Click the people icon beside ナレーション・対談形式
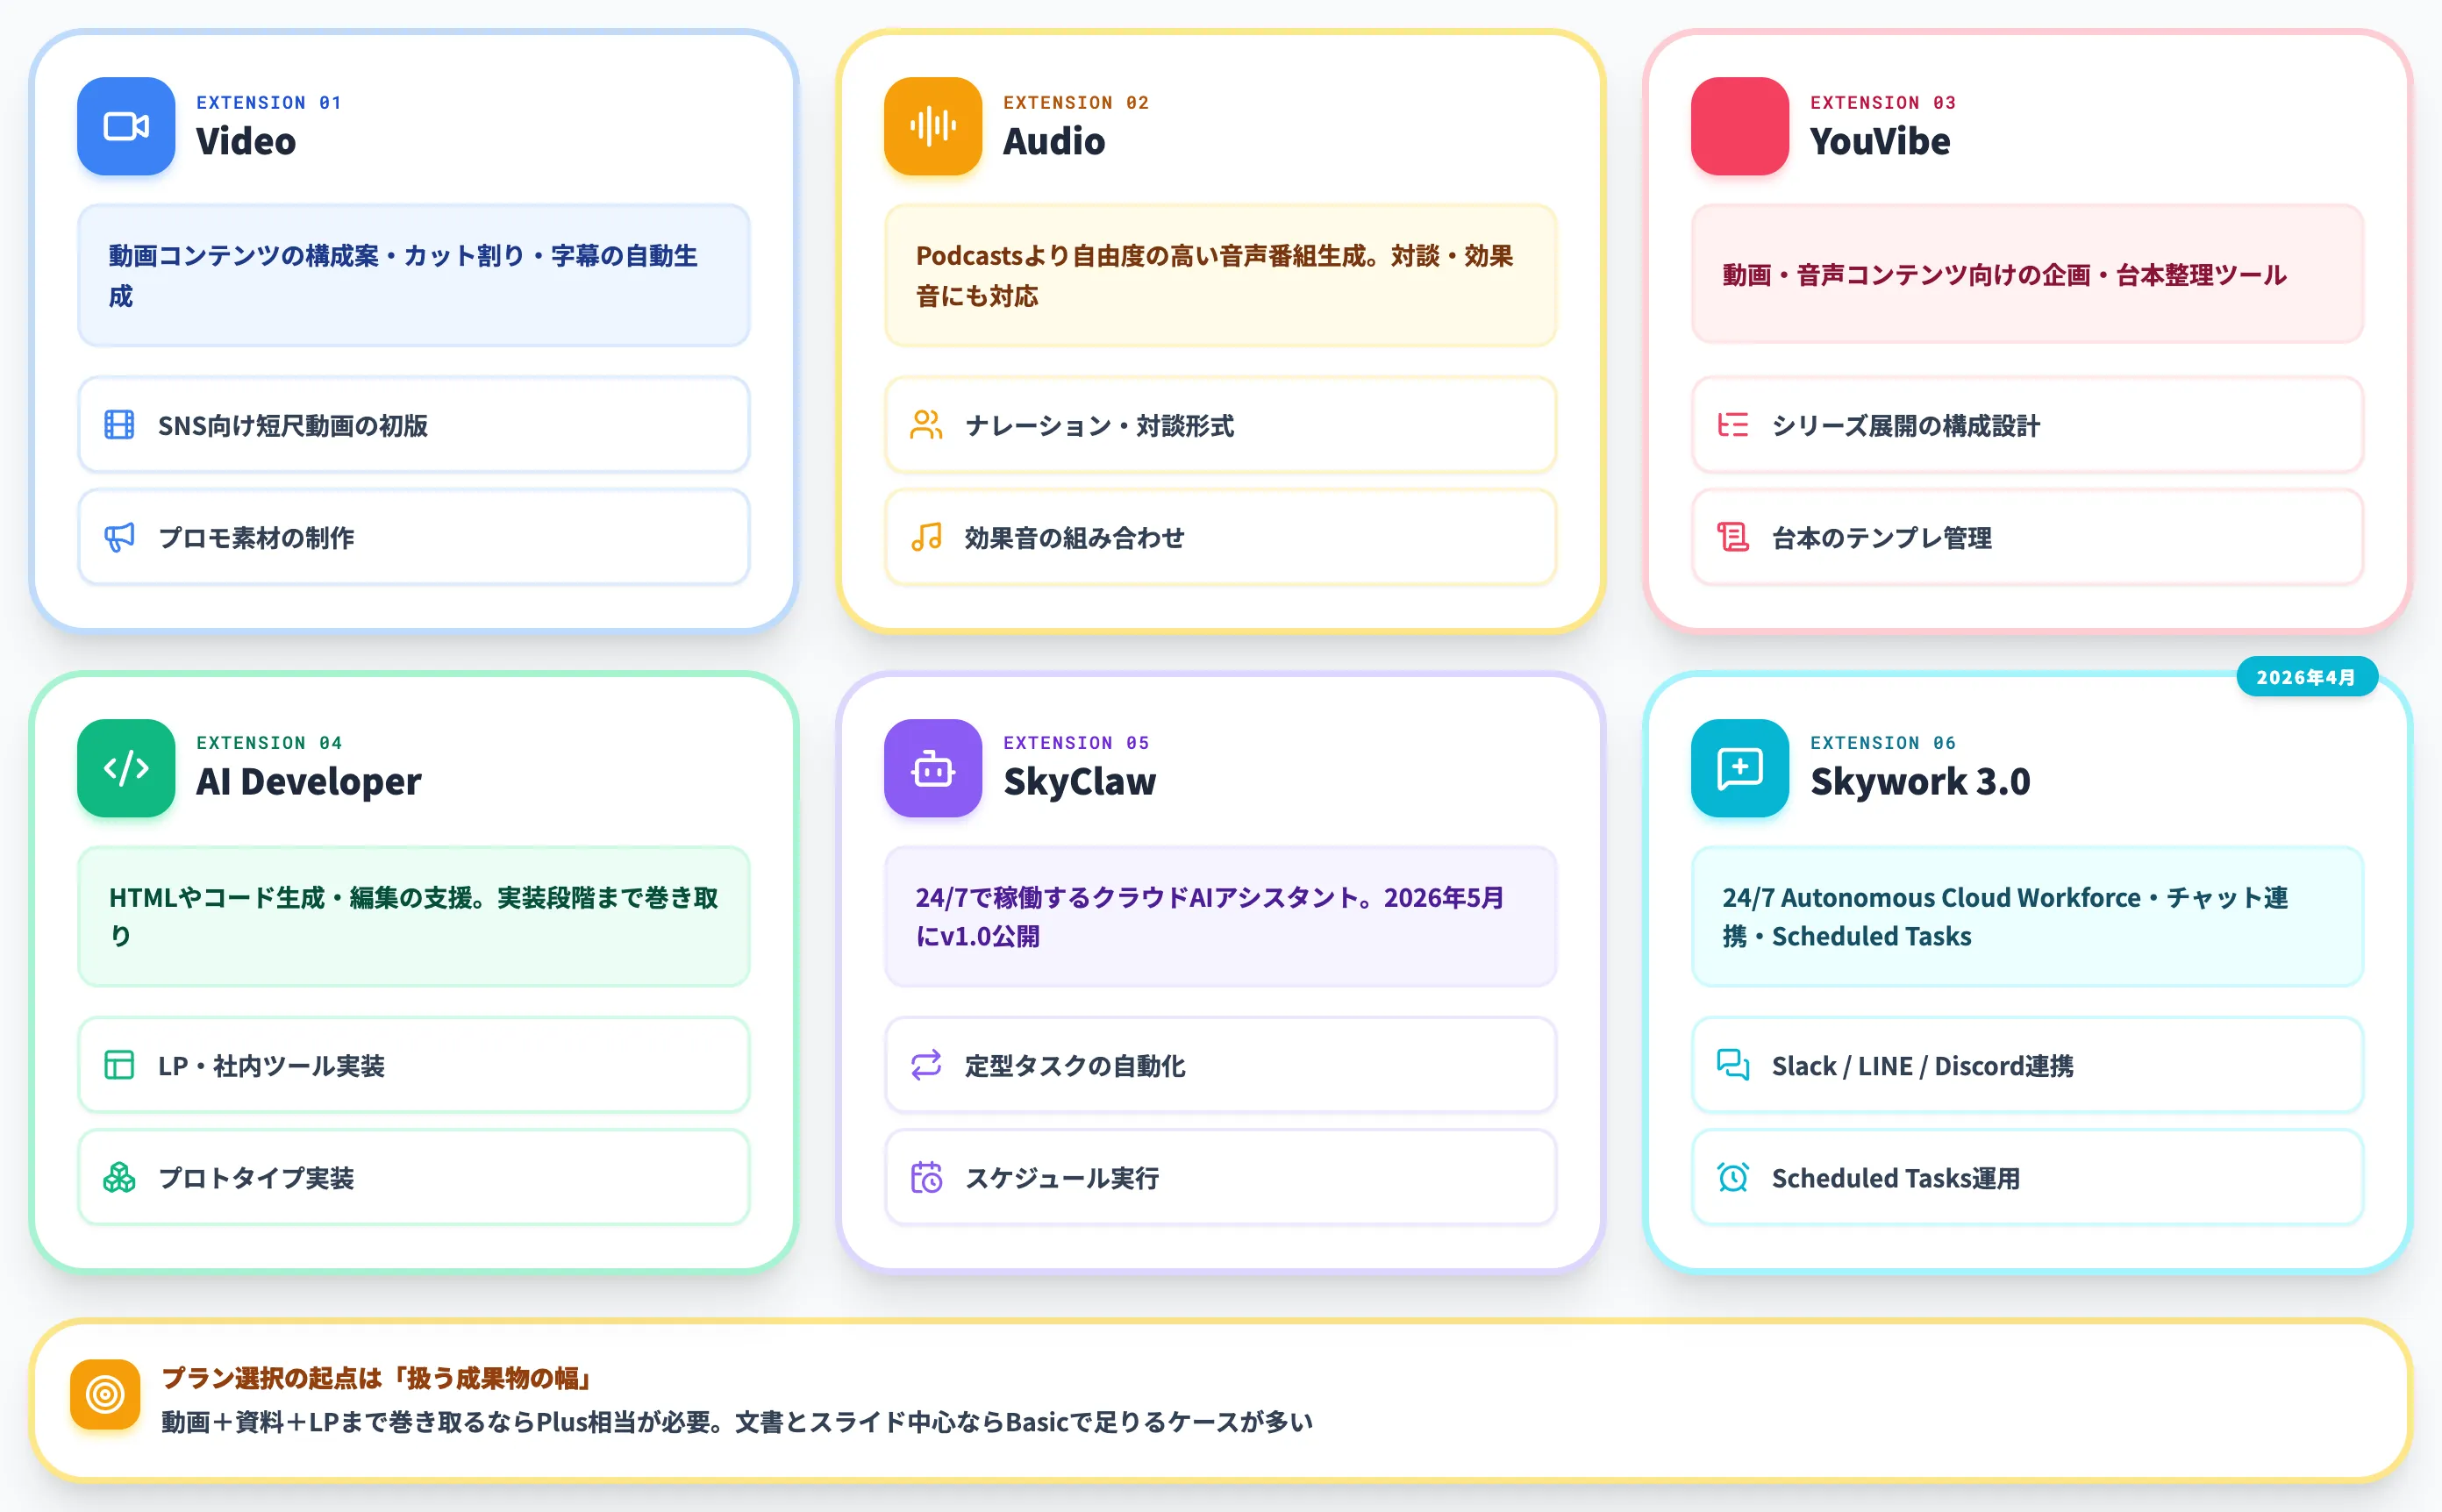Image resolution: width=2442 pixels, height=1512 pixels. point(926,425)
